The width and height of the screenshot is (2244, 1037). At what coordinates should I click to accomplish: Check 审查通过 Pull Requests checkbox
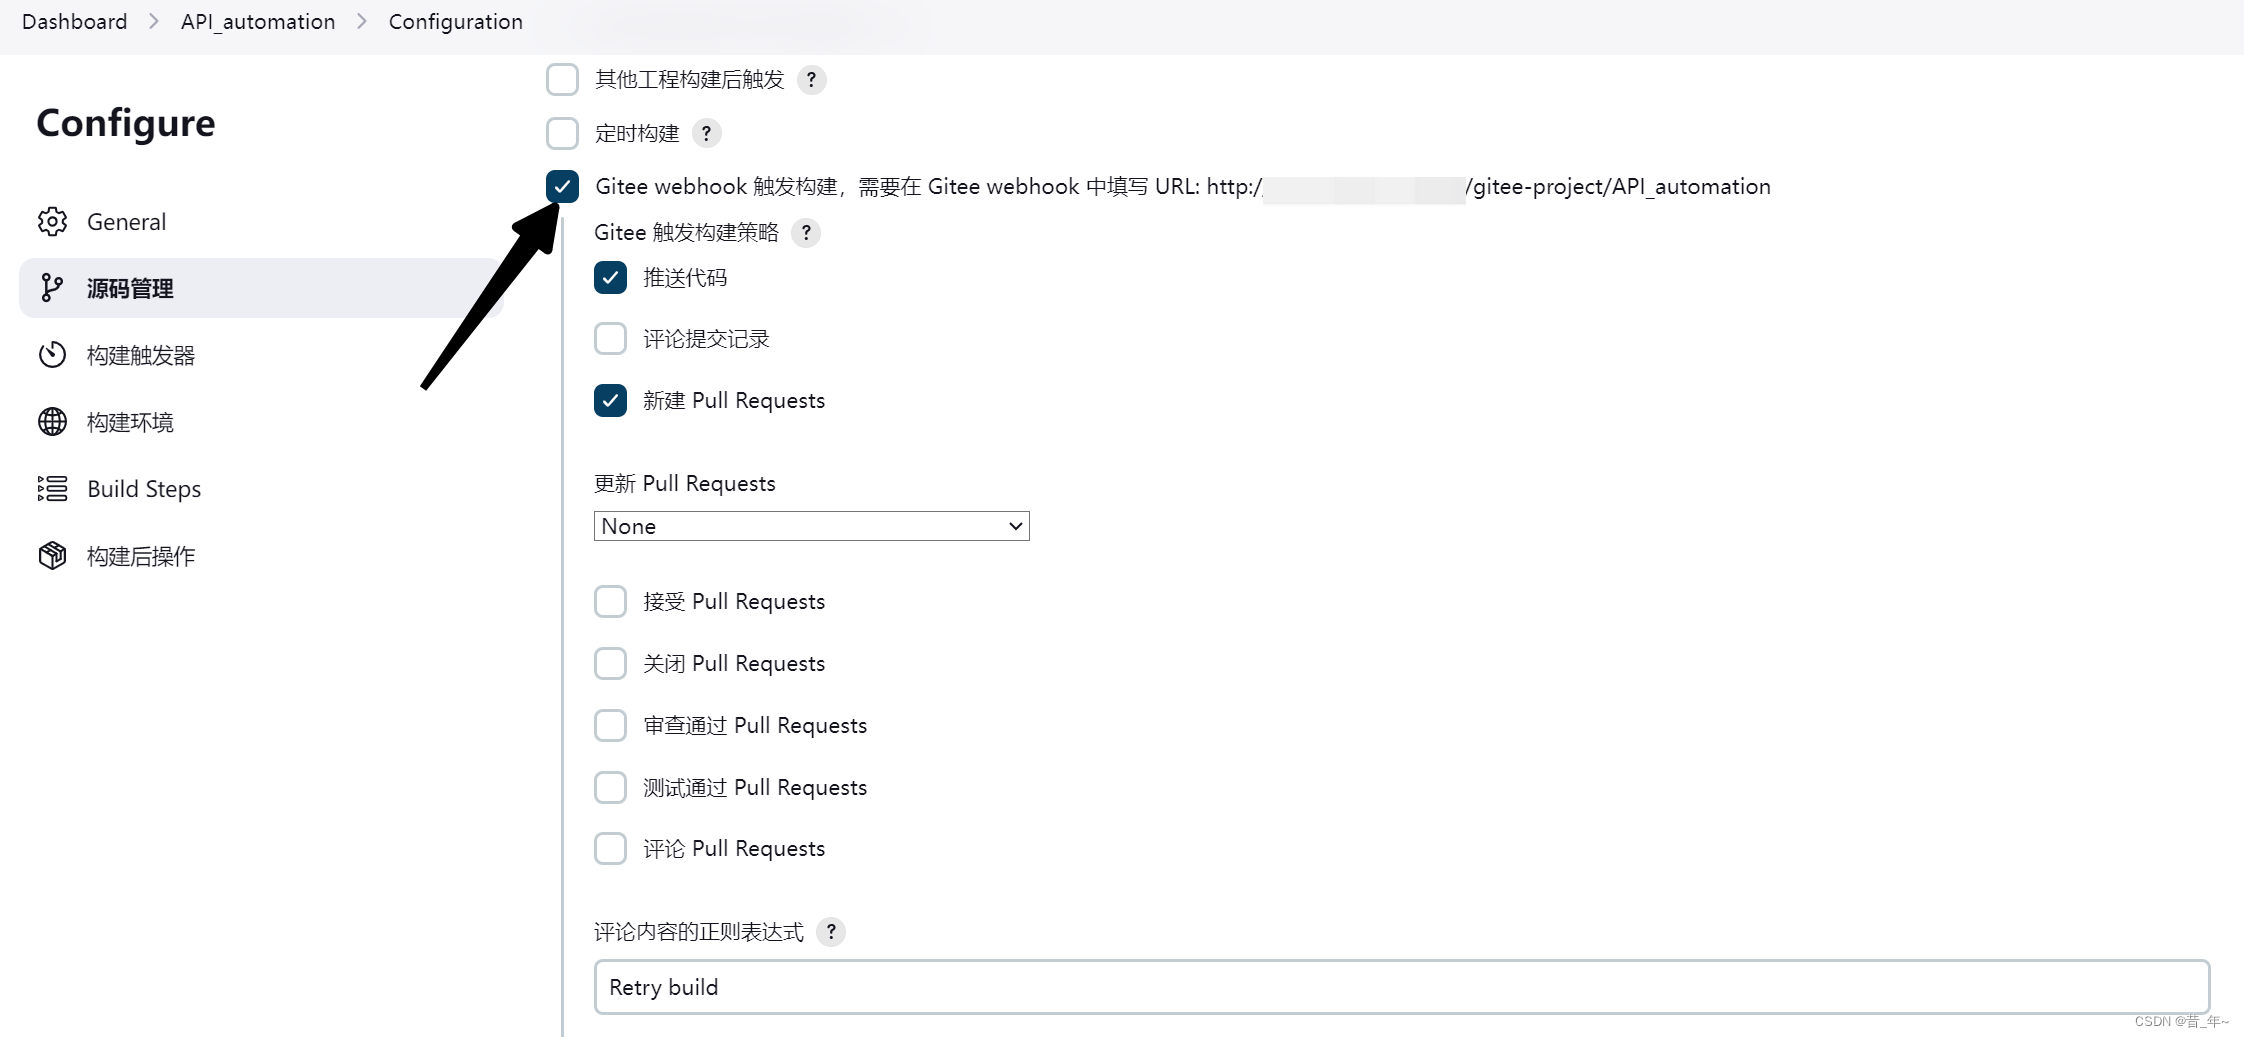610,725
